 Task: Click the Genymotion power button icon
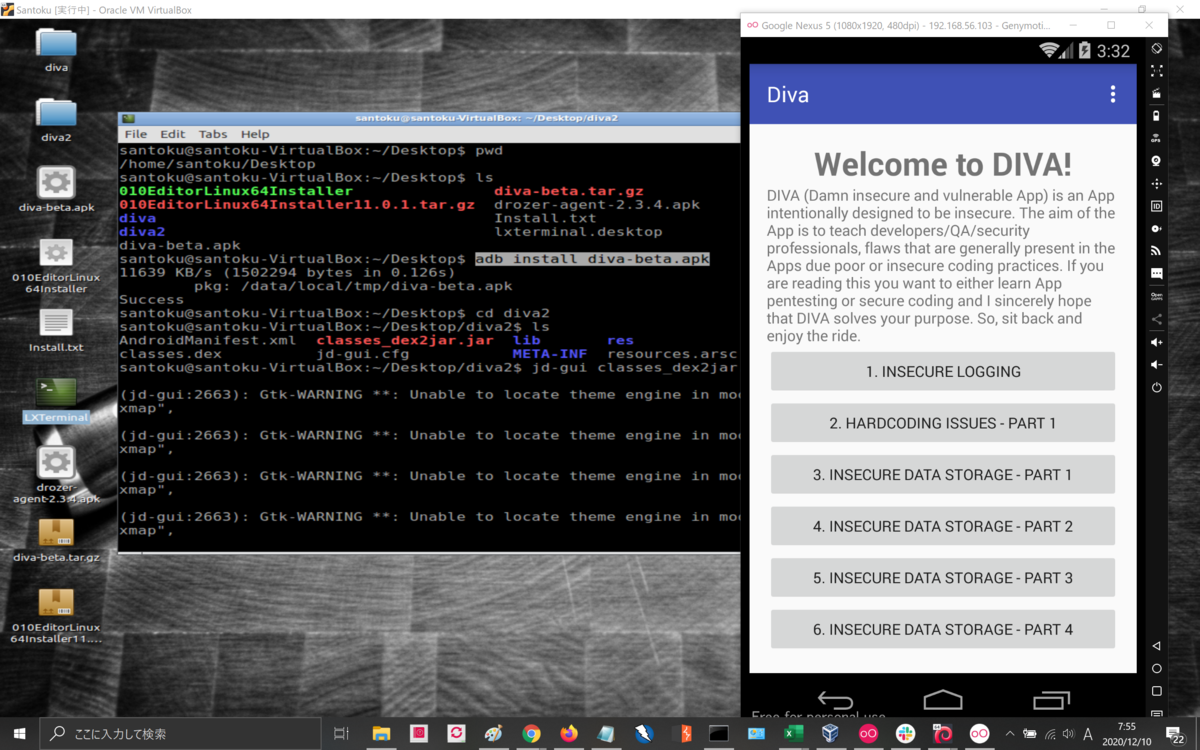[1156, 387]
